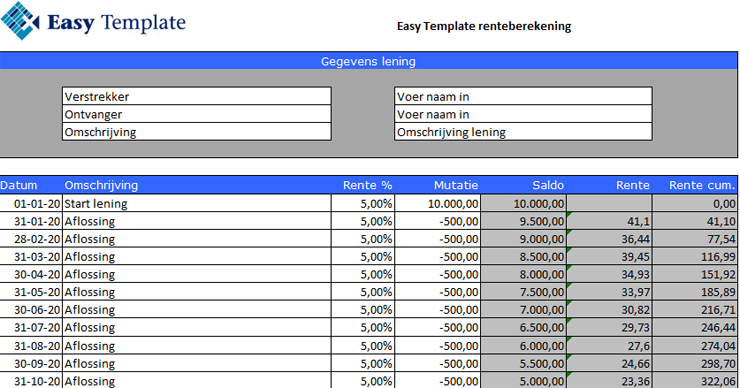Select saldo cell 5.000,00
Image resolution: width=740 pixels, height=388 pixels.
524,380
